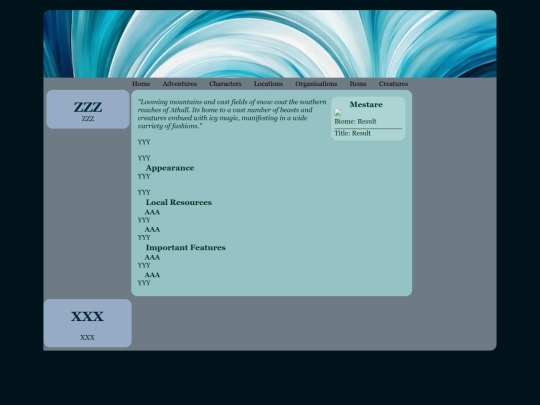Go to the Adventures page
The height and width of the screenshot is (405, 540).
179,84
